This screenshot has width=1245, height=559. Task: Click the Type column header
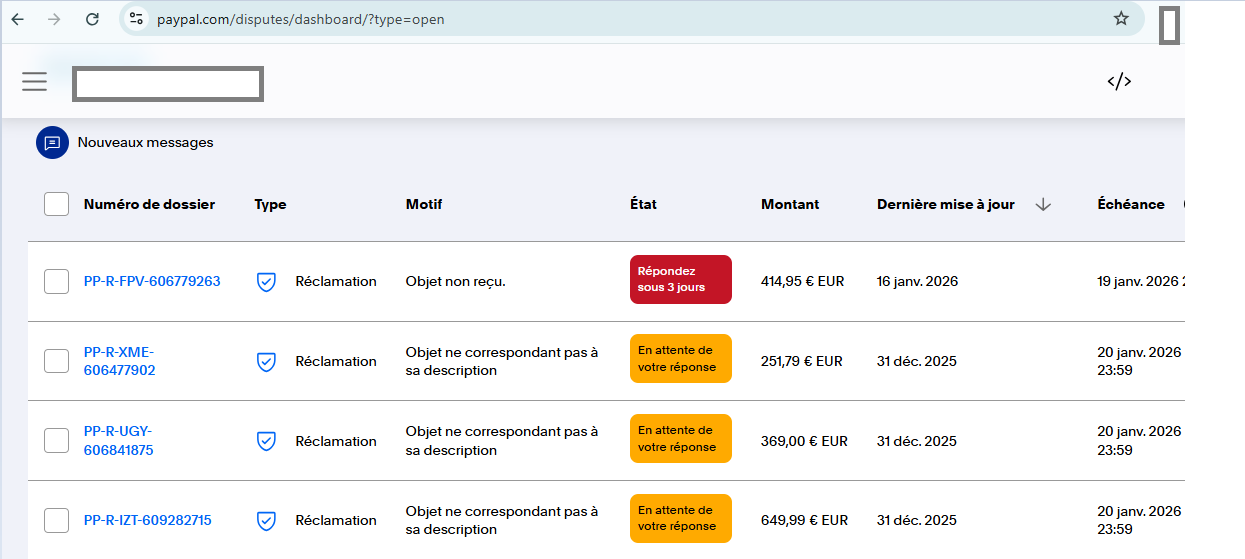(270, 204)
